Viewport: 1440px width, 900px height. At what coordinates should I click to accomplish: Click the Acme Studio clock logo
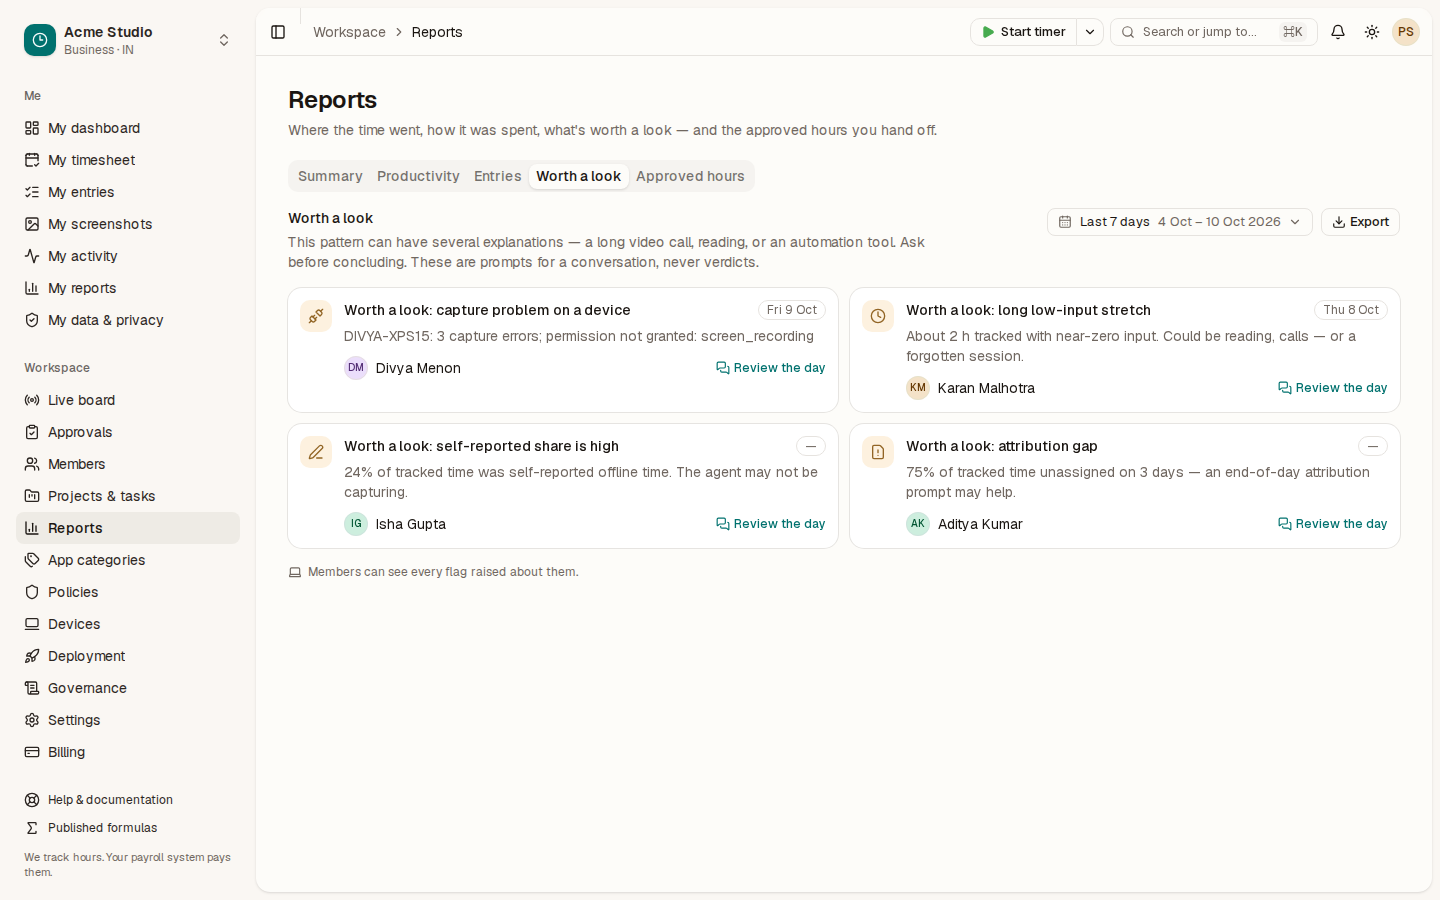coord(40,40)
